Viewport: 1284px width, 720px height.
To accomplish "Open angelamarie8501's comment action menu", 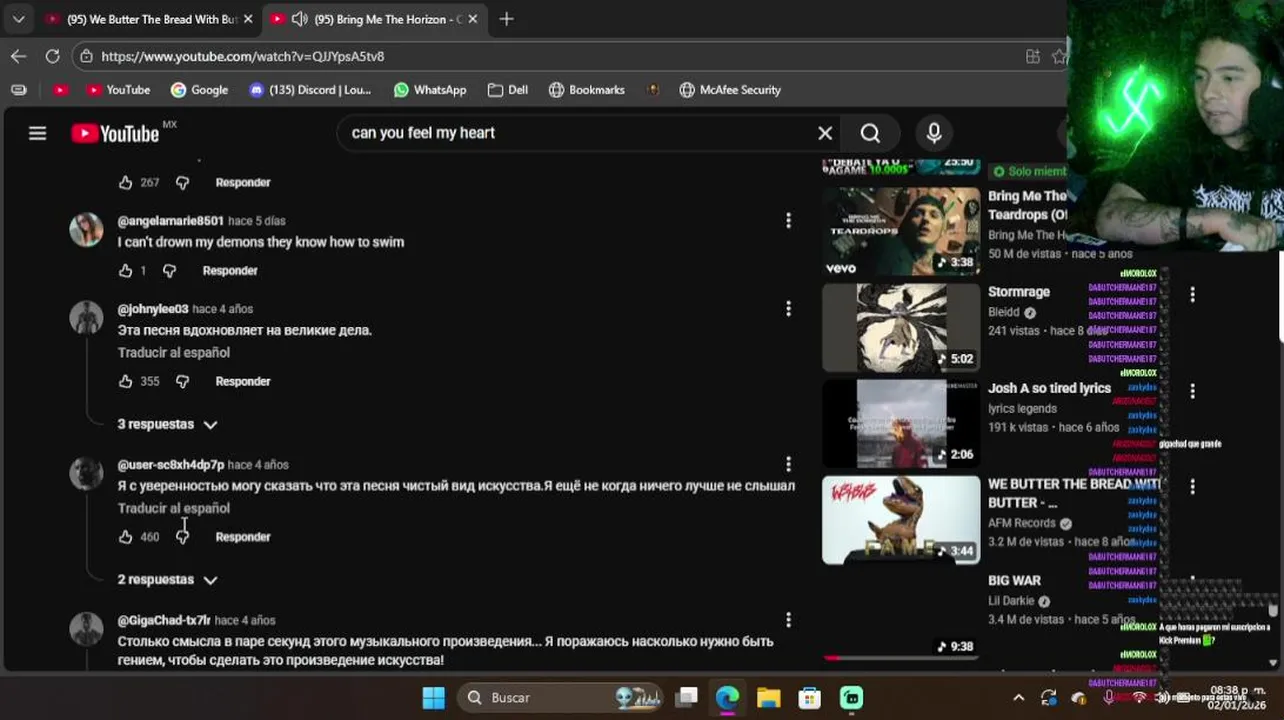I will (788, 220).
